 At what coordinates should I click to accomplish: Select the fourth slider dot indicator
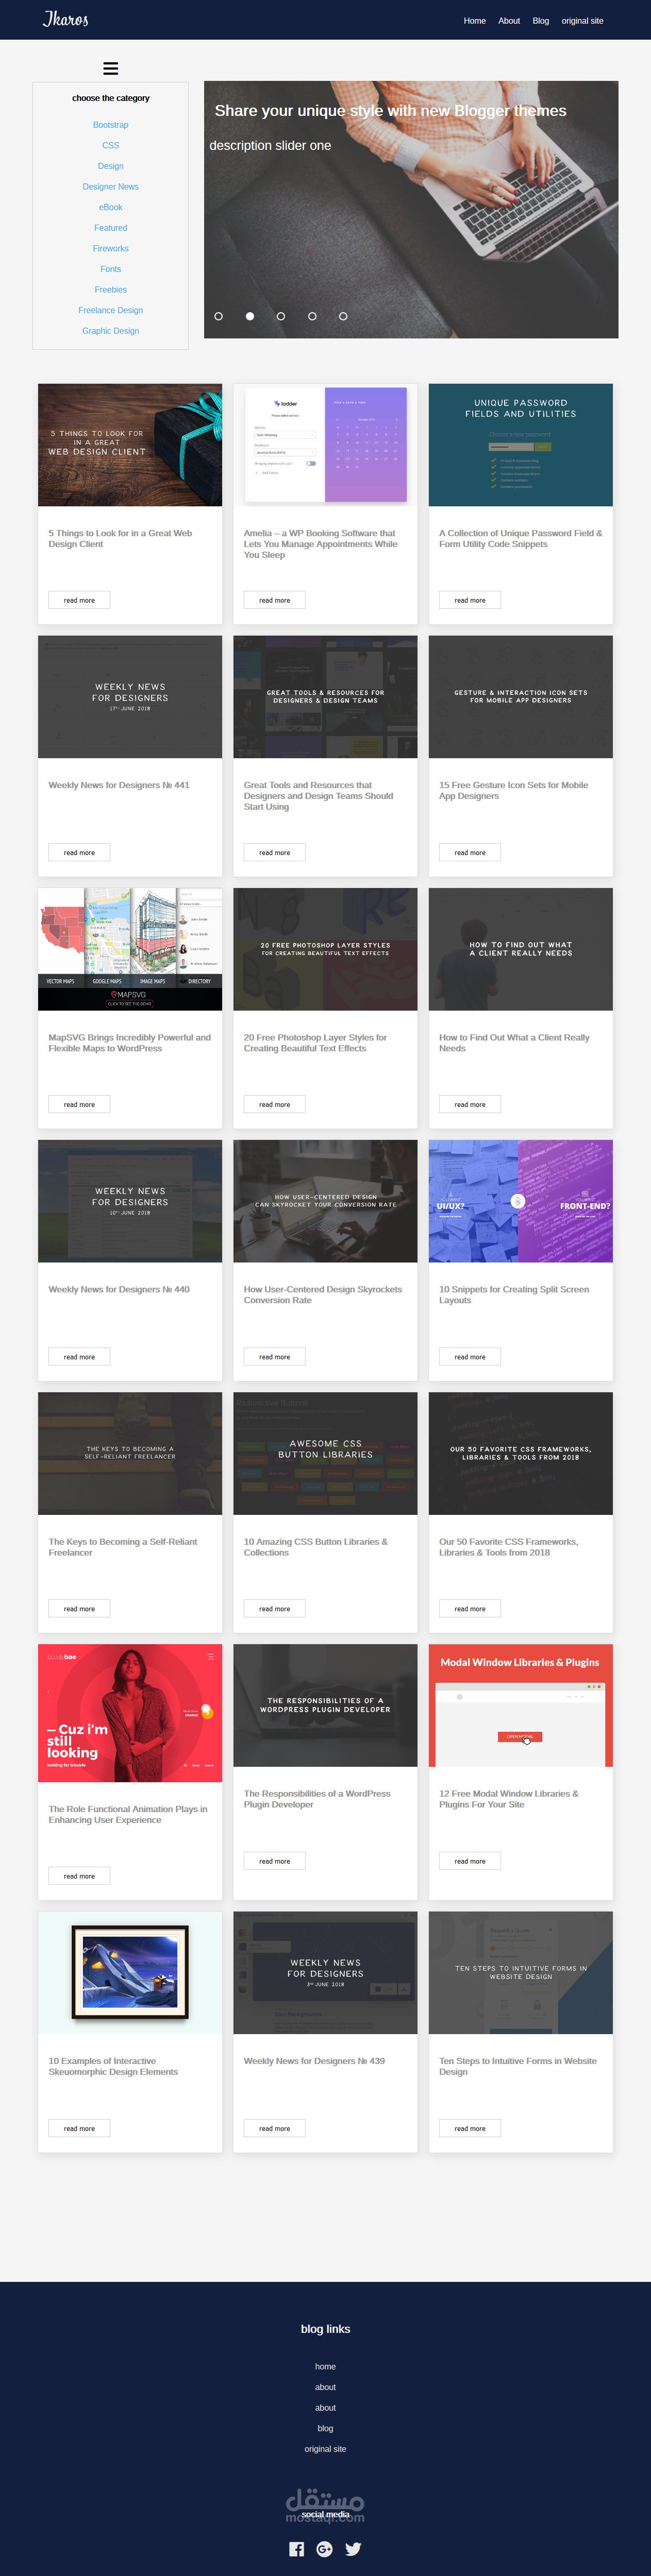point(312,316)
